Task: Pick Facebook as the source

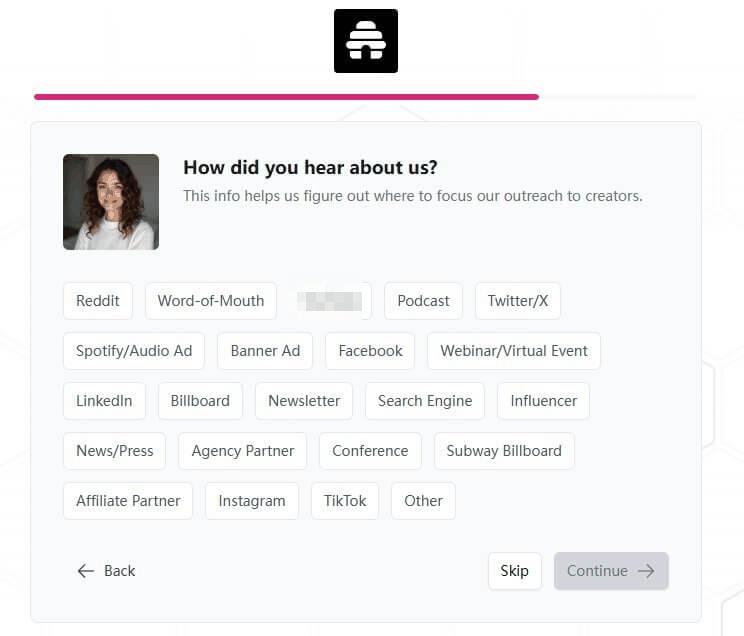Action: point(370,351)
